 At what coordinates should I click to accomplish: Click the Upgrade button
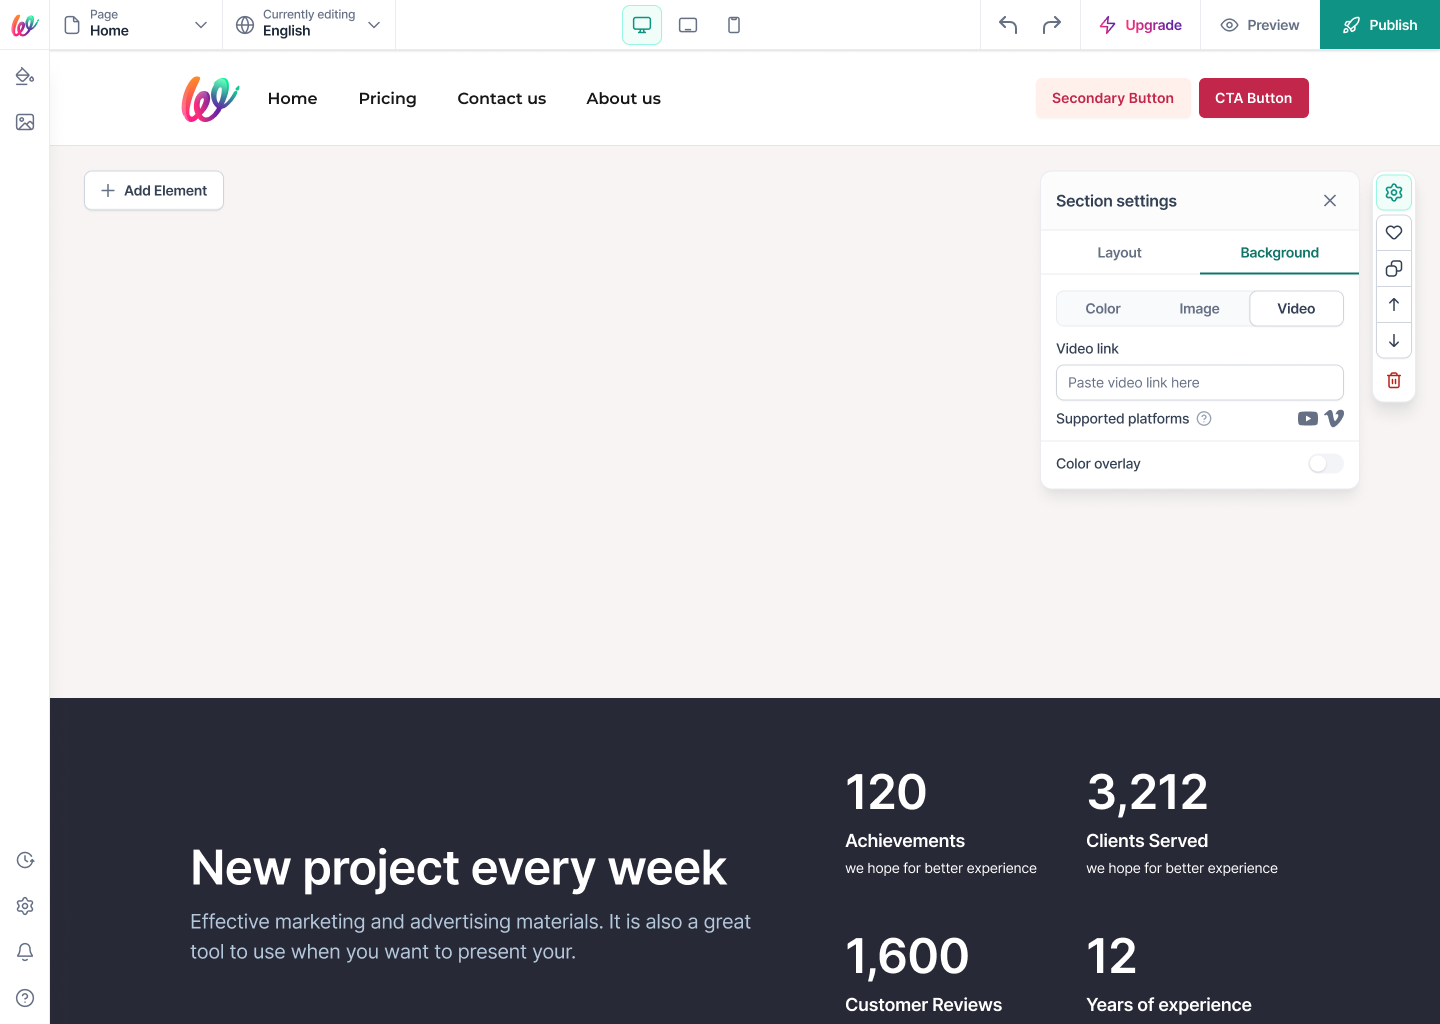(1140, 25)
